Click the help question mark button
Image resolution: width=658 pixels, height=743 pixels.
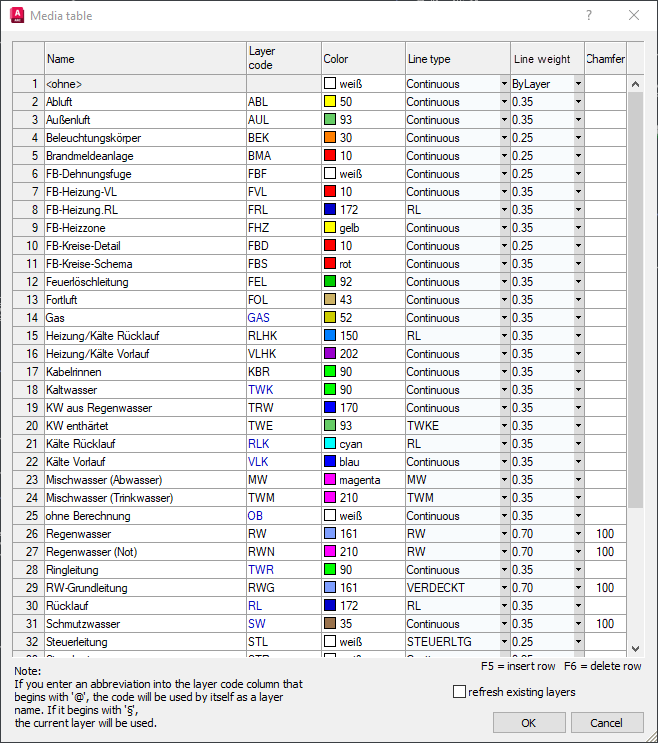pos(588,15)
